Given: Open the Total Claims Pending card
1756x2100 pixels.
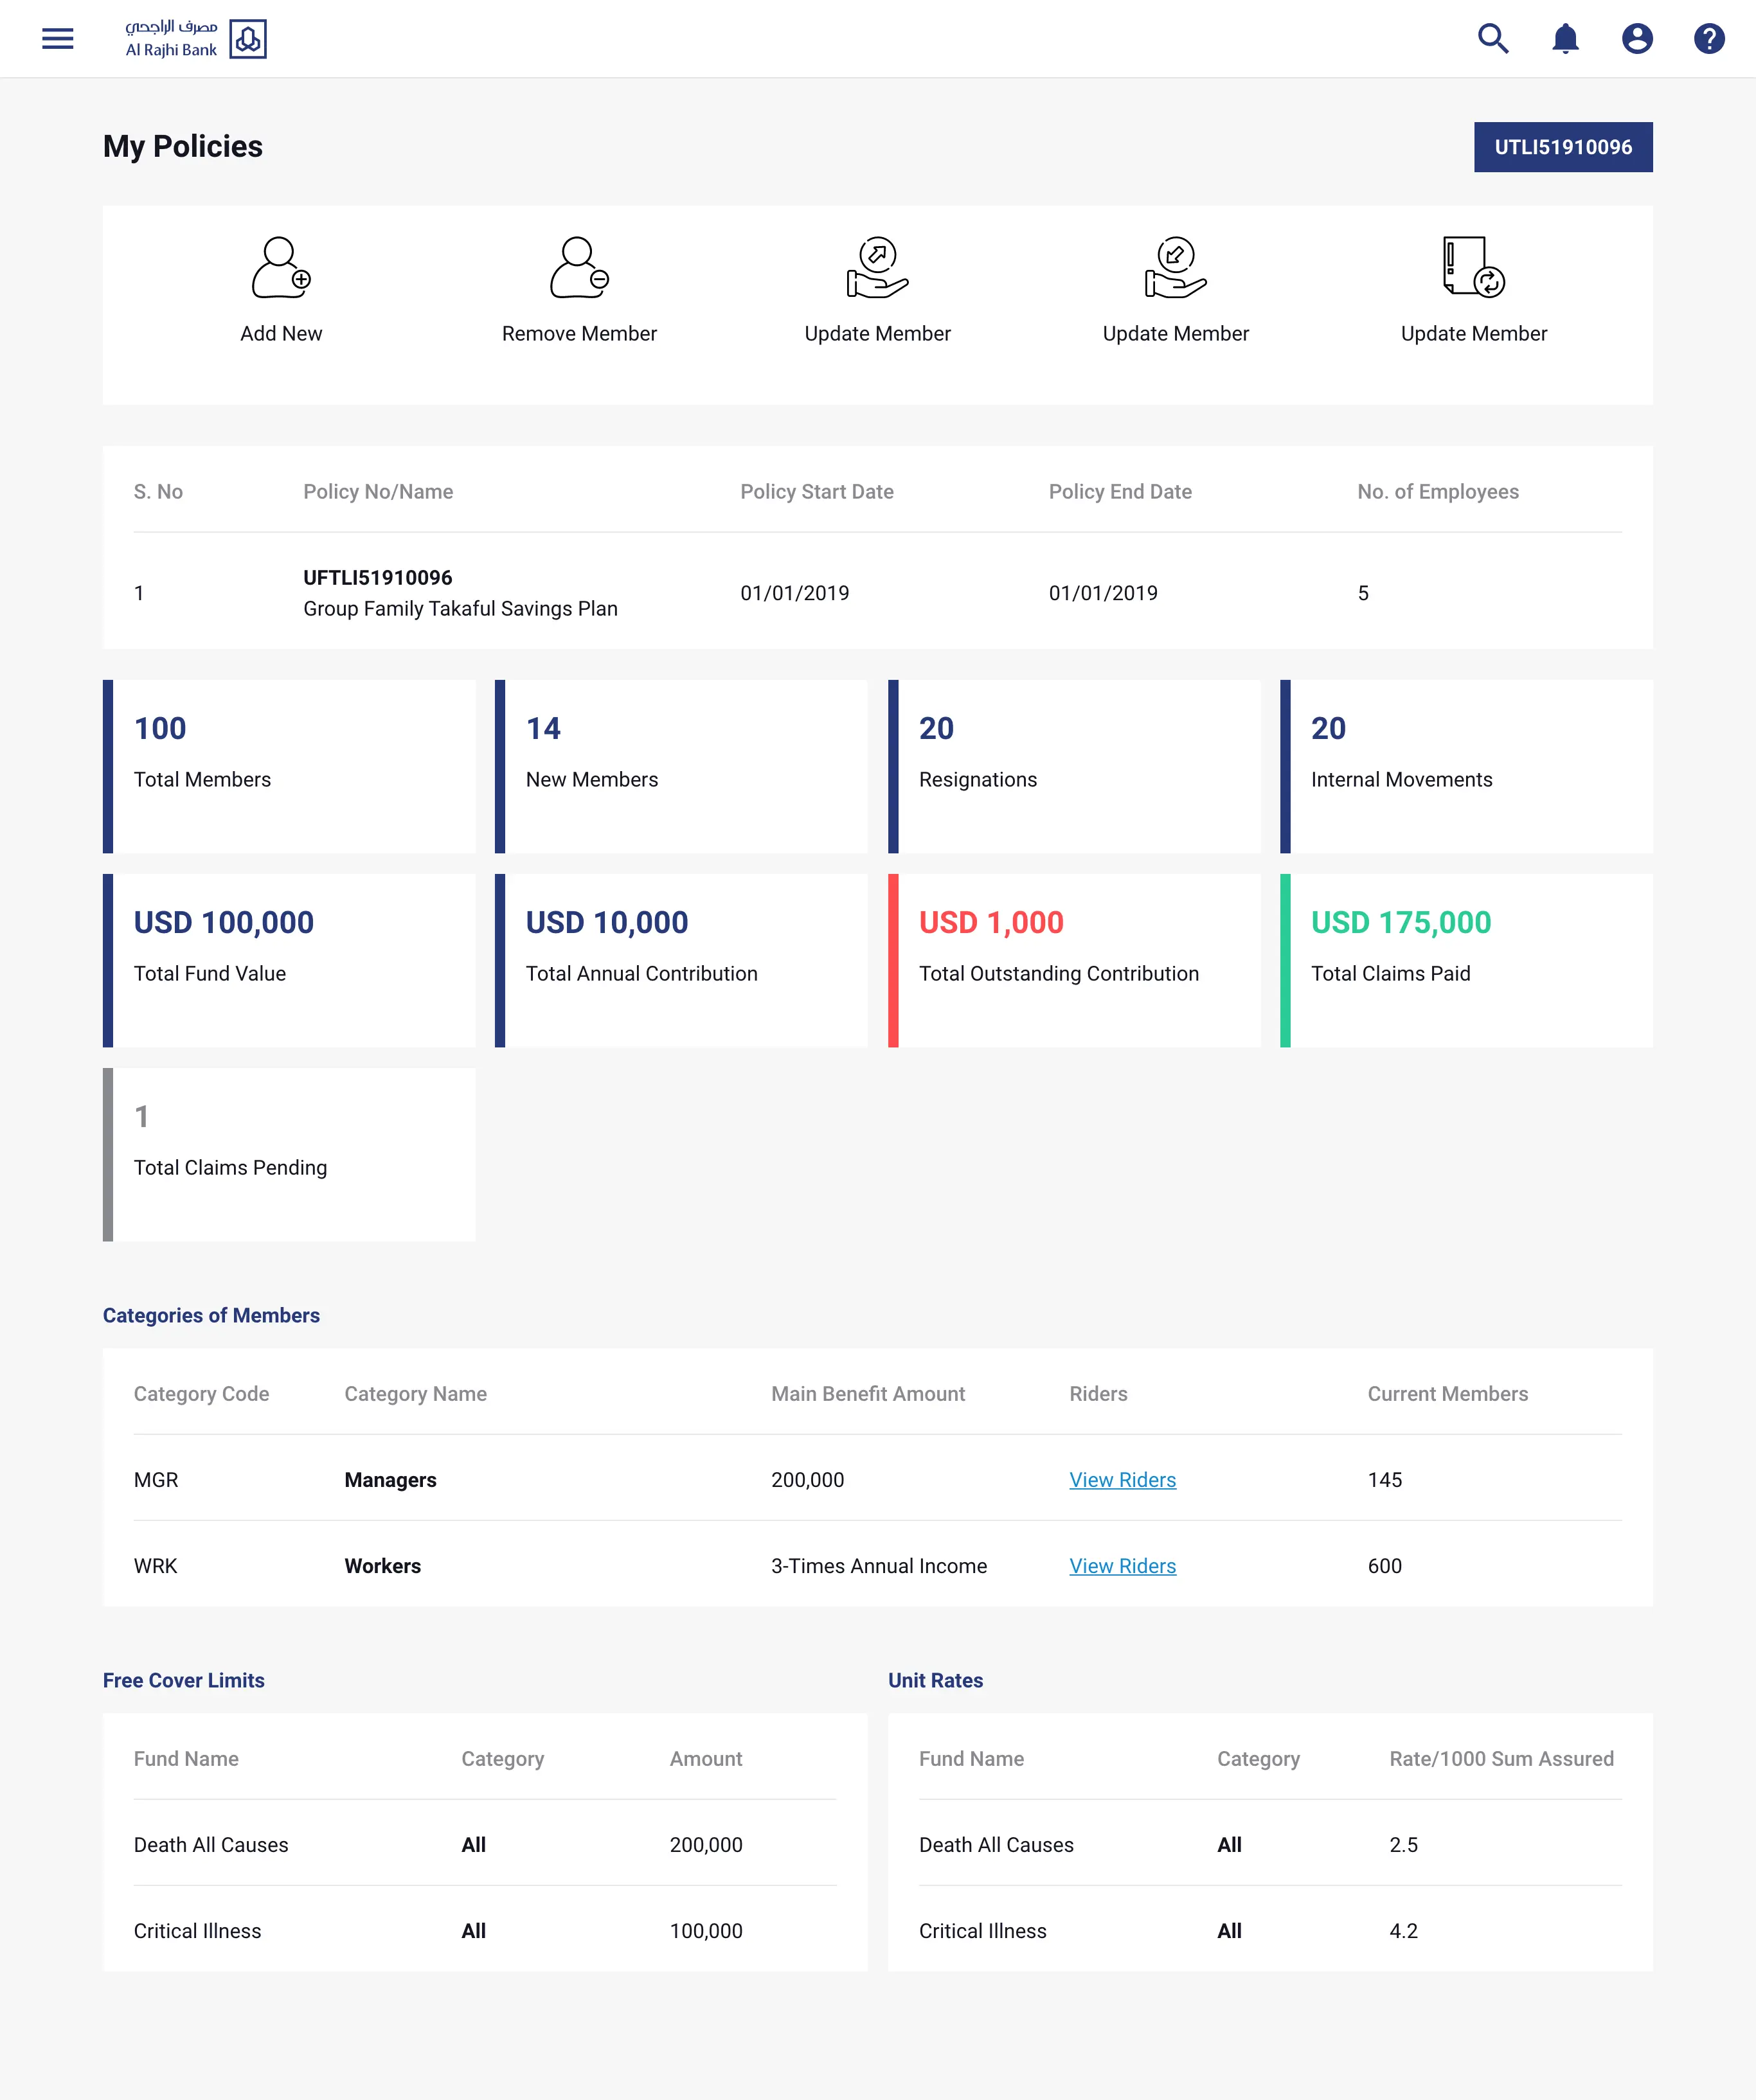Looking at the screenshot, I should point(289,1154).
